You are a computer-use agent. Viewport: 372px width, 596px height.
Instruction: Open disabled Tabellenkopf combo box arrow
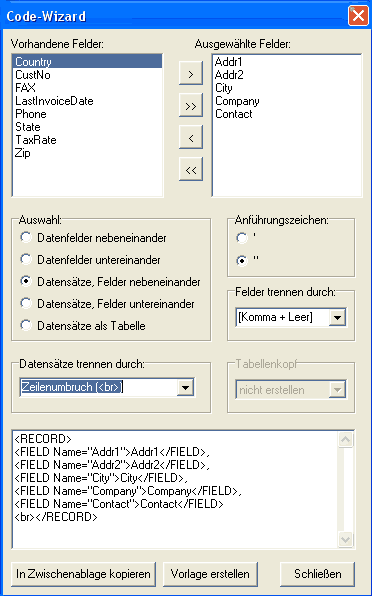pyautogui.click(x=337, y=390)
